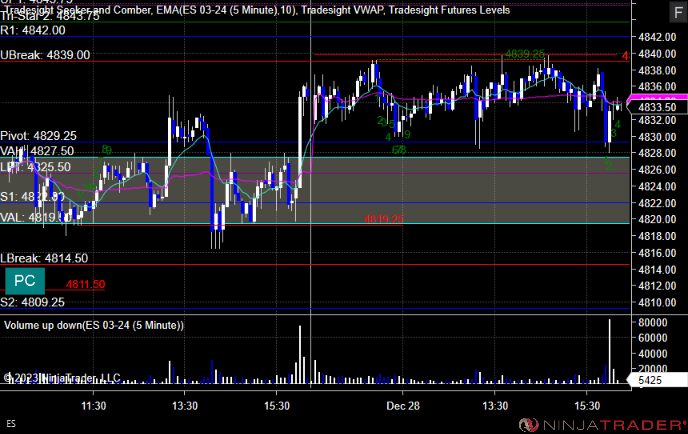The width and height of the screenshot is (688, 434).
Task: Click the green 4839.25 price label
Action: point(525,54)
